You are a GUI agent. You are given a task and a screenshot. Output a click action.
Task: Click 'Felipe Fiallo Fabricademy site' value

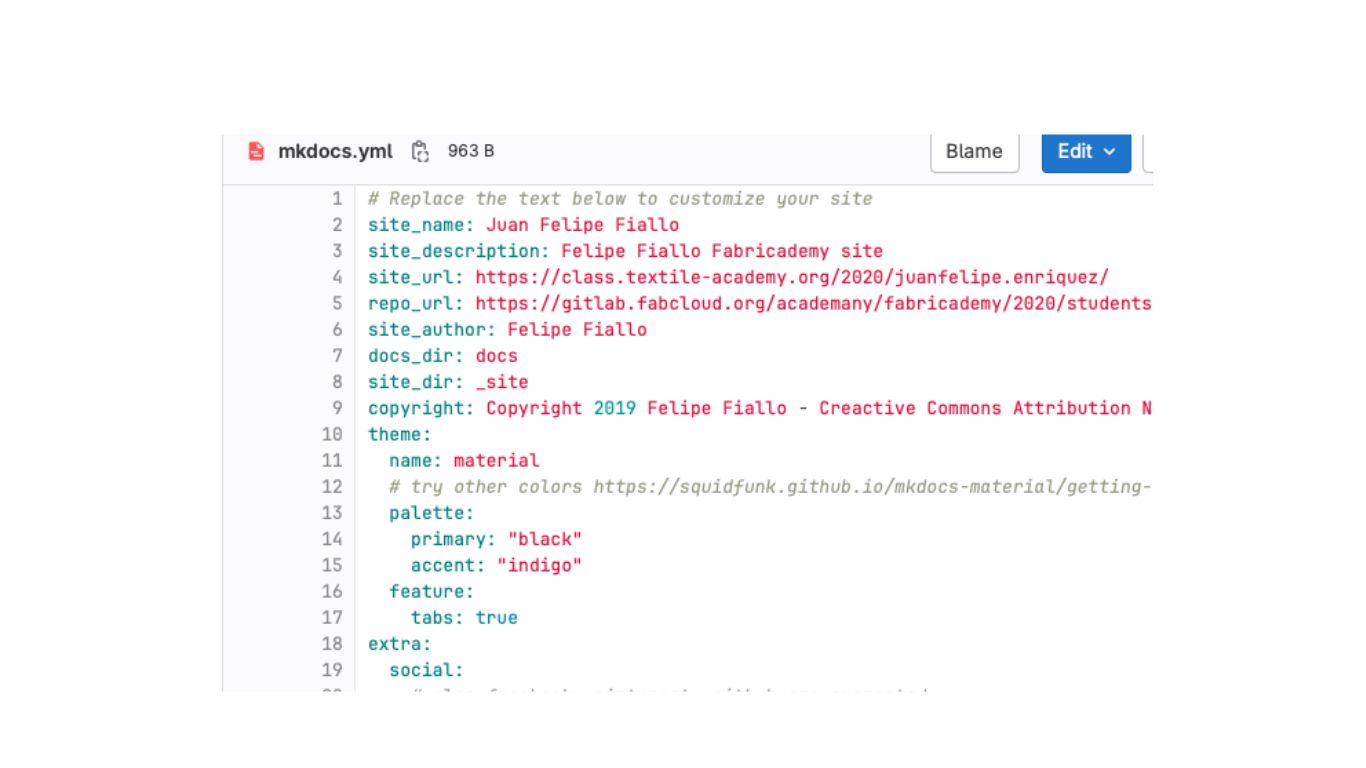(722, 251)
